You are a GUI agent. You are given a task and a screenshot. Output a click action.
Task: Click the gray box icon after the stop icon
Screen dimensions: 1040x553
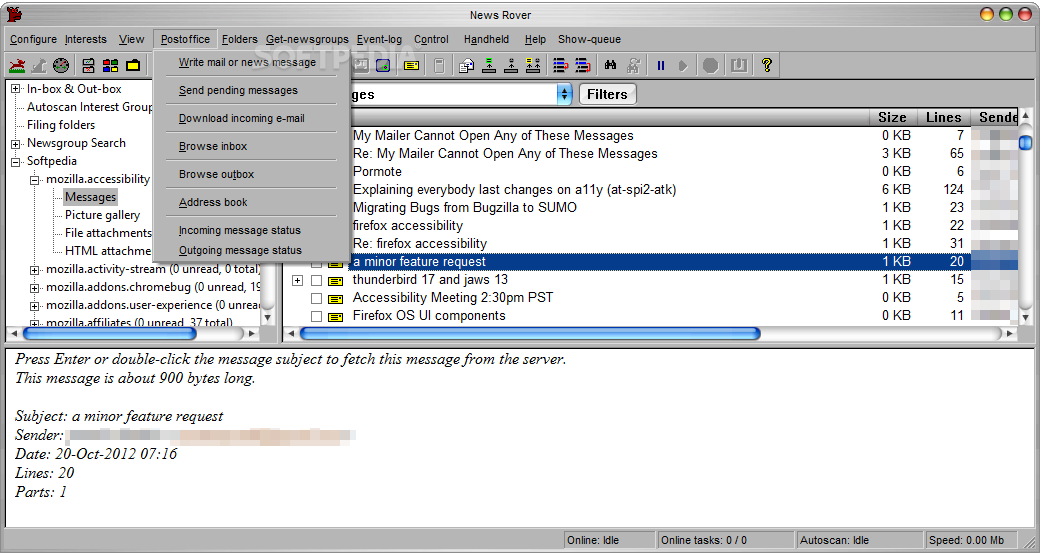[738, 65]
